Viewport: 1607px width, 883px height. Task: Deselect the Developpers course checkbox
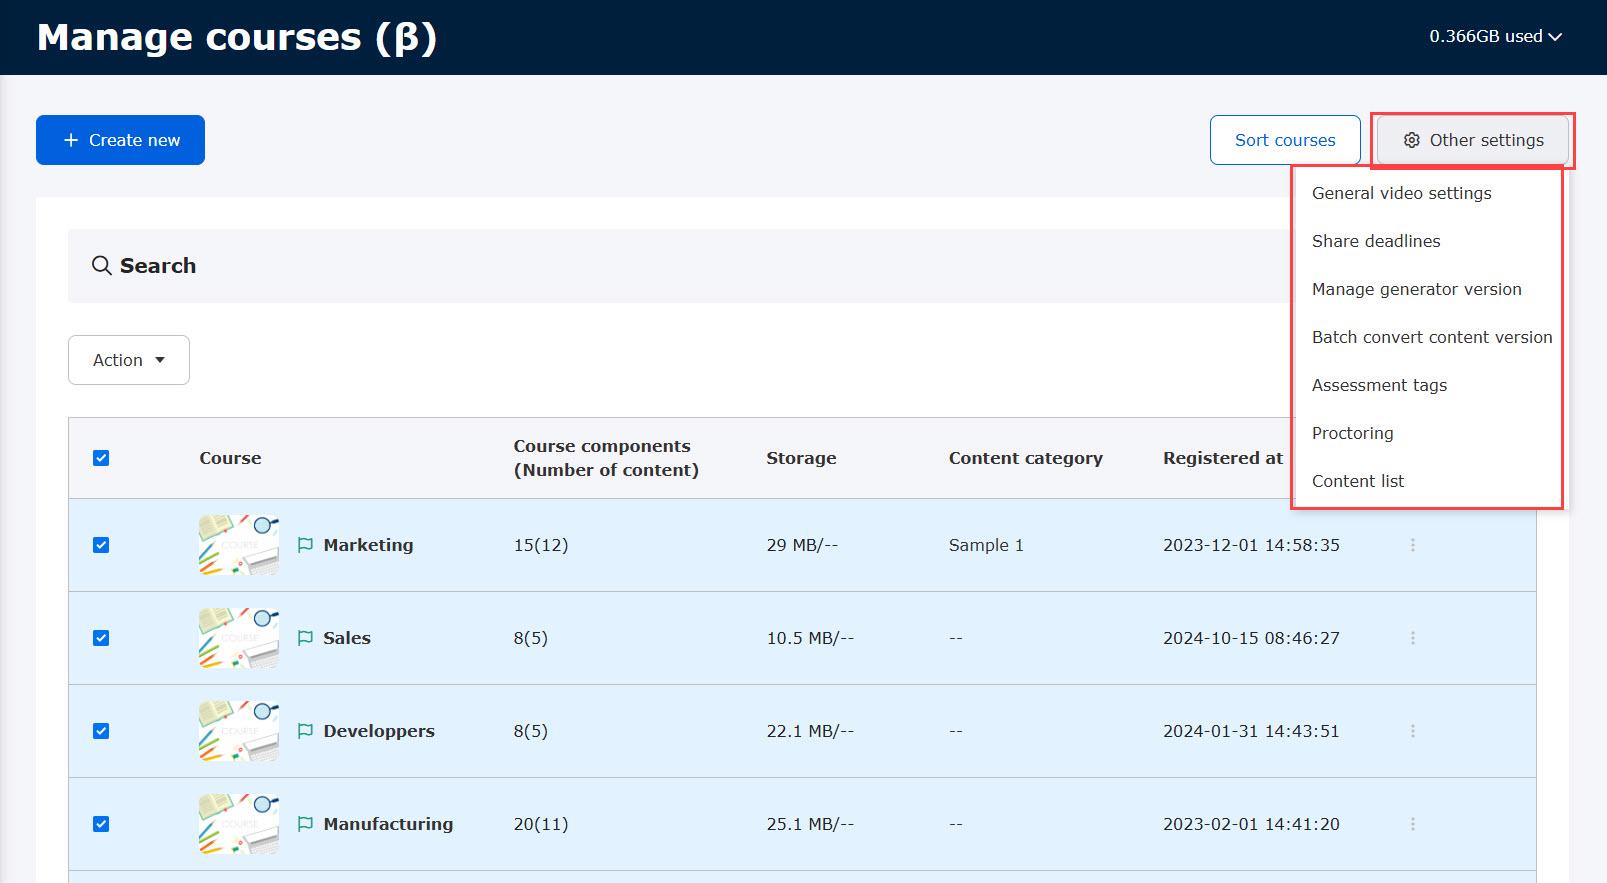point(101,731)
